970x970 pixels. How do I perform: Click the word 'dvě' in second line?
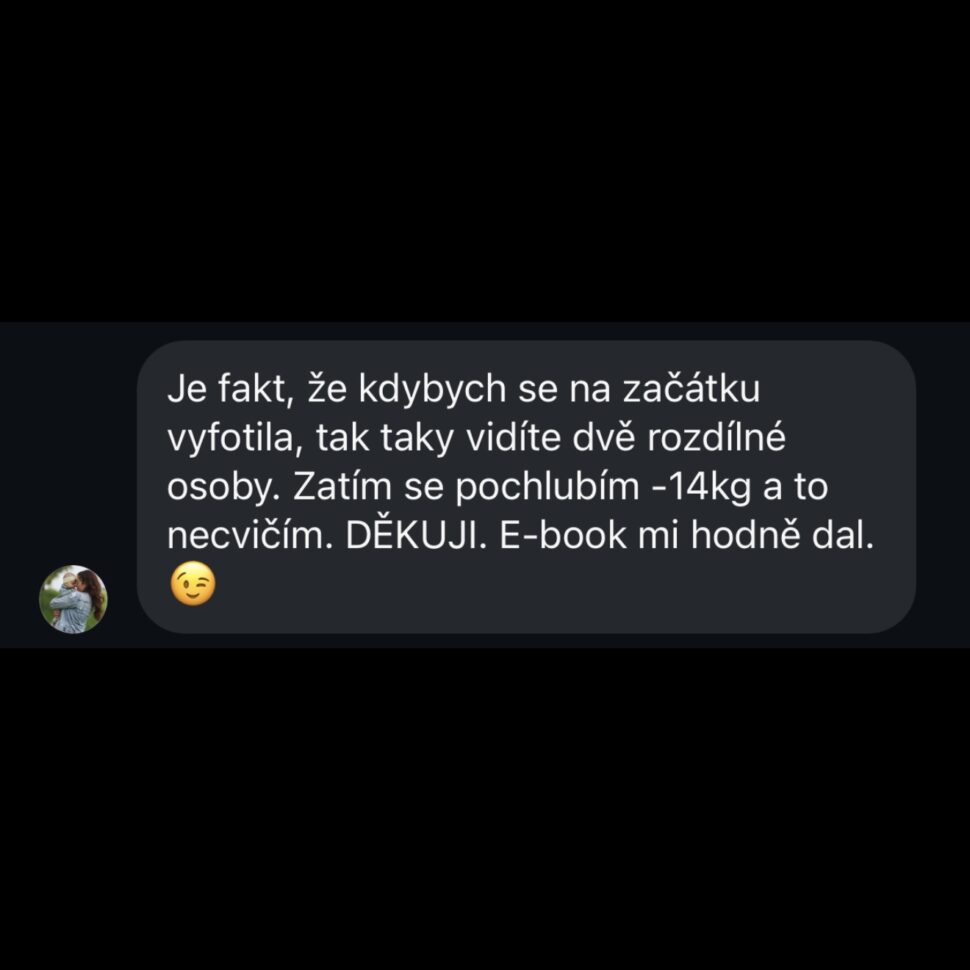[604, 438]
